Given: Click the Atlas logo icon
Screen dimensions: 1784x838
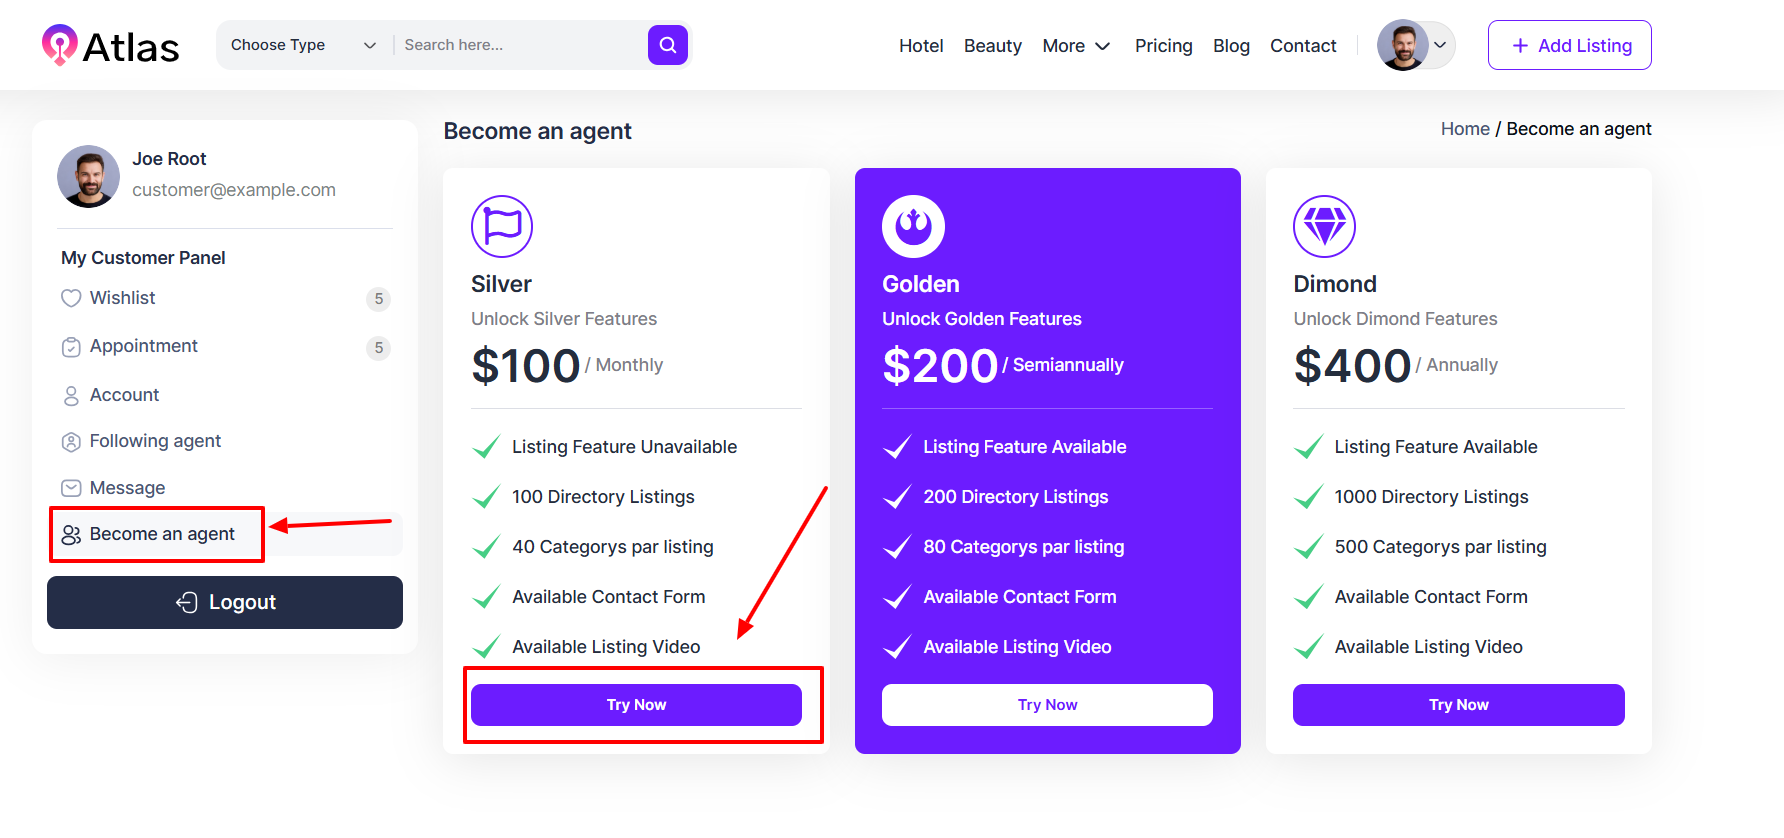Looking at the screenshot, I should [59, 45].
